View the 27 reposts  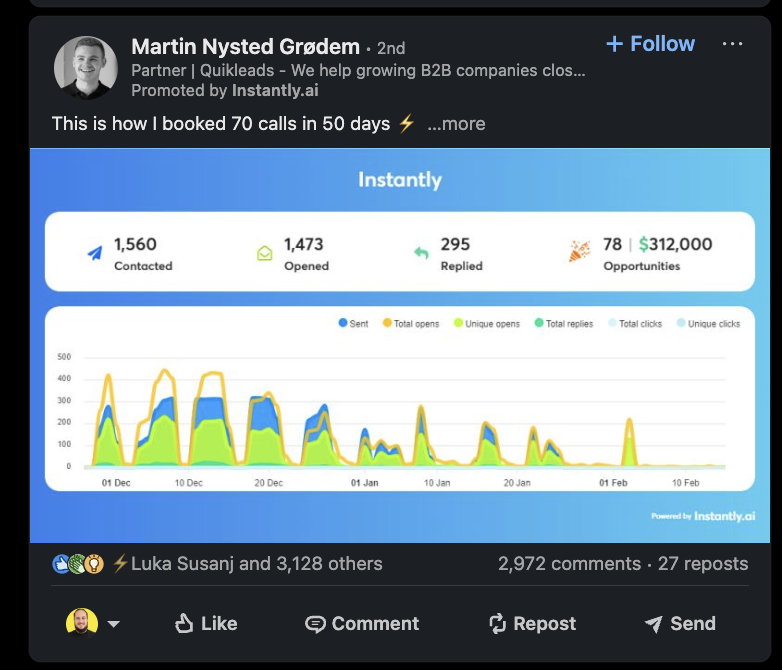pos(703,564)
